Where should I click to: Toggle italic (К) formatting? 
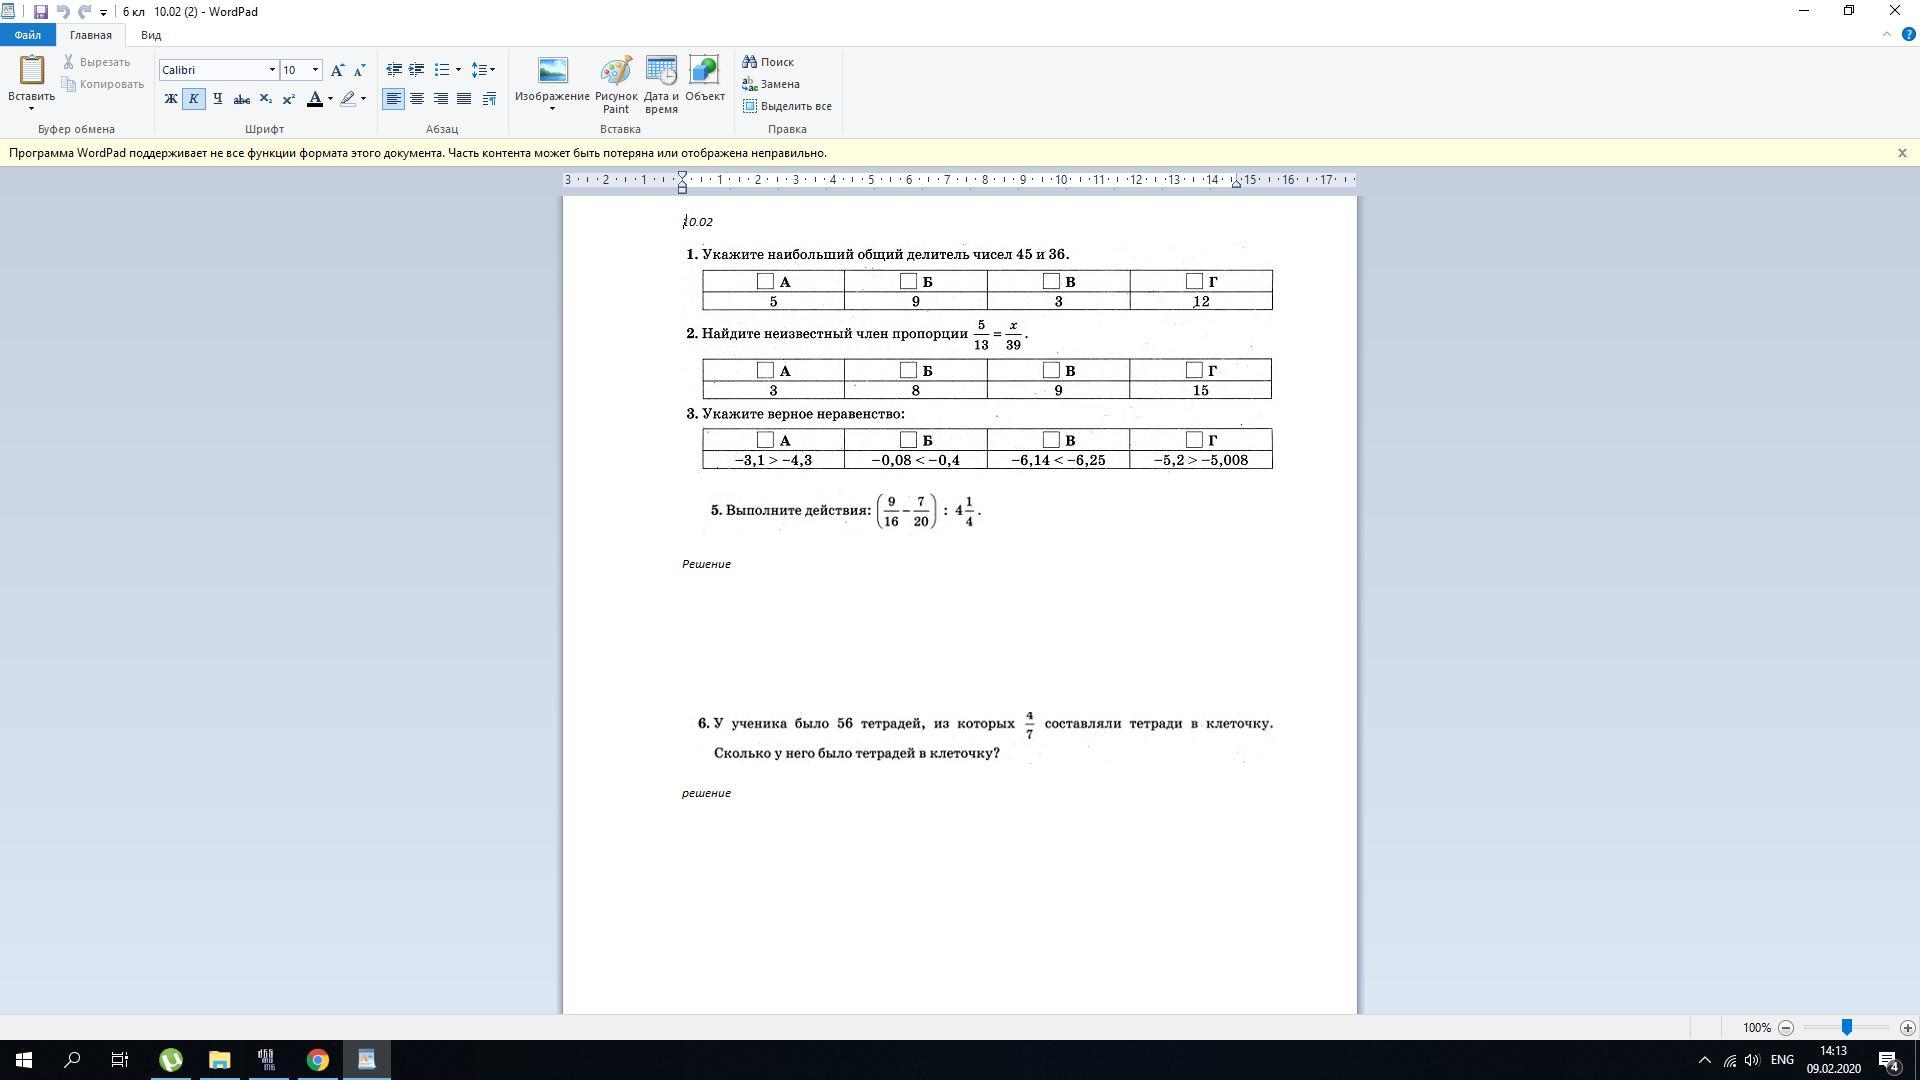(194, 99)
